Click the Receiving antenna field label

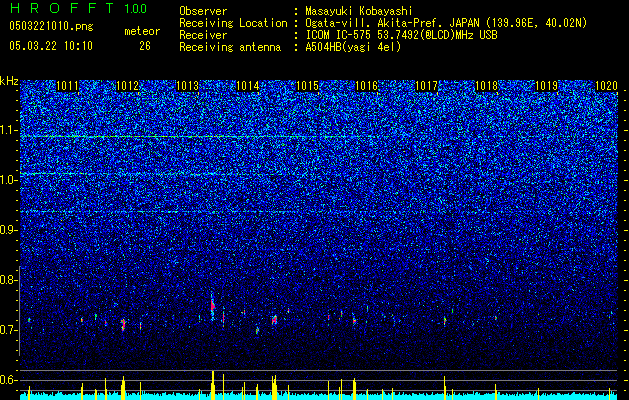[230, 47]
